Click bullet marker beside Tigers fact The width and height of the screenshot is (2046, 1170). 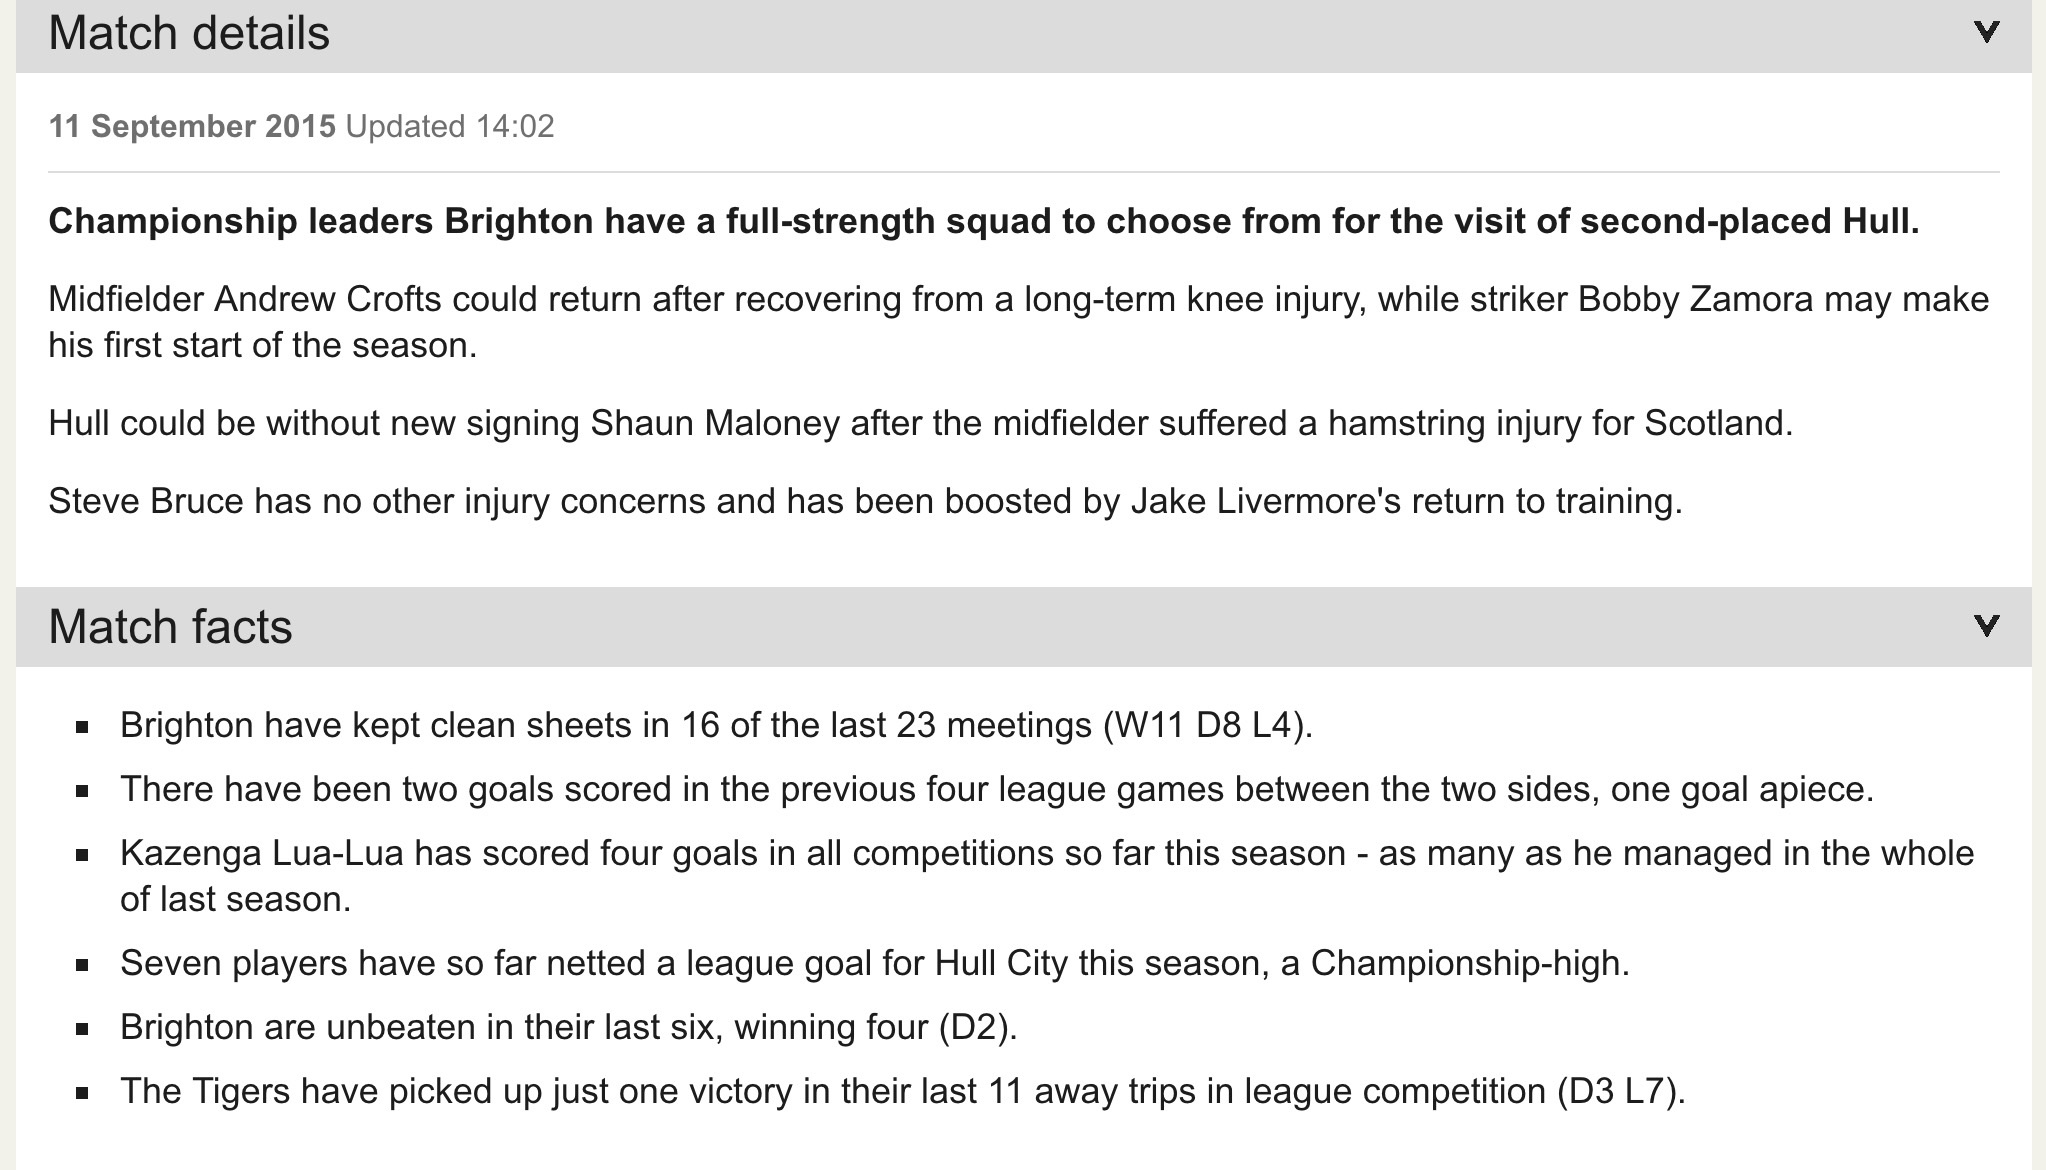tap(83, 1093)
